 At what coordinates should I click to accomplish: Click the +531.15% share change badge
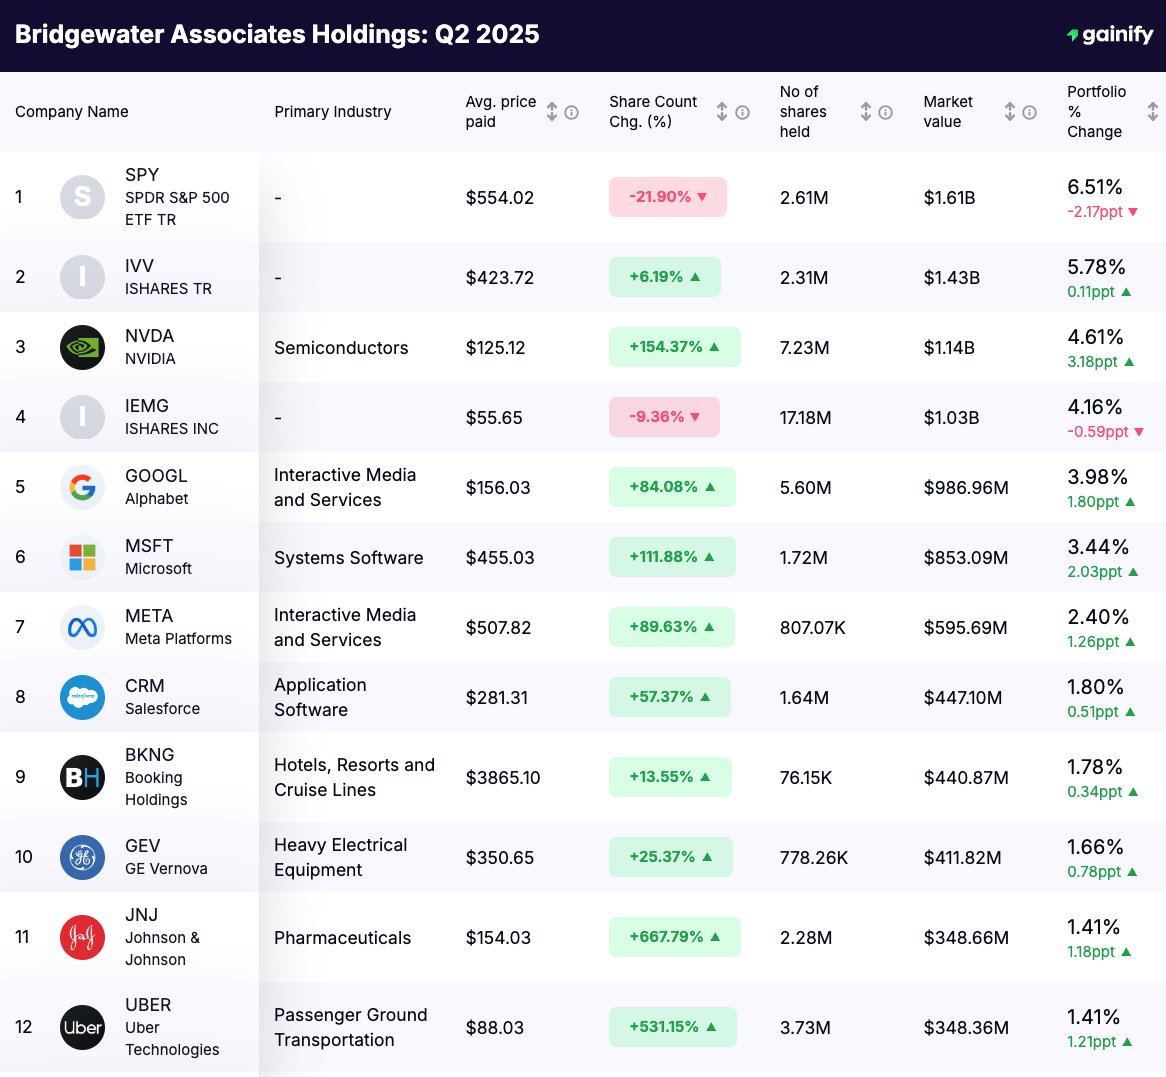tap(673, 1026)
